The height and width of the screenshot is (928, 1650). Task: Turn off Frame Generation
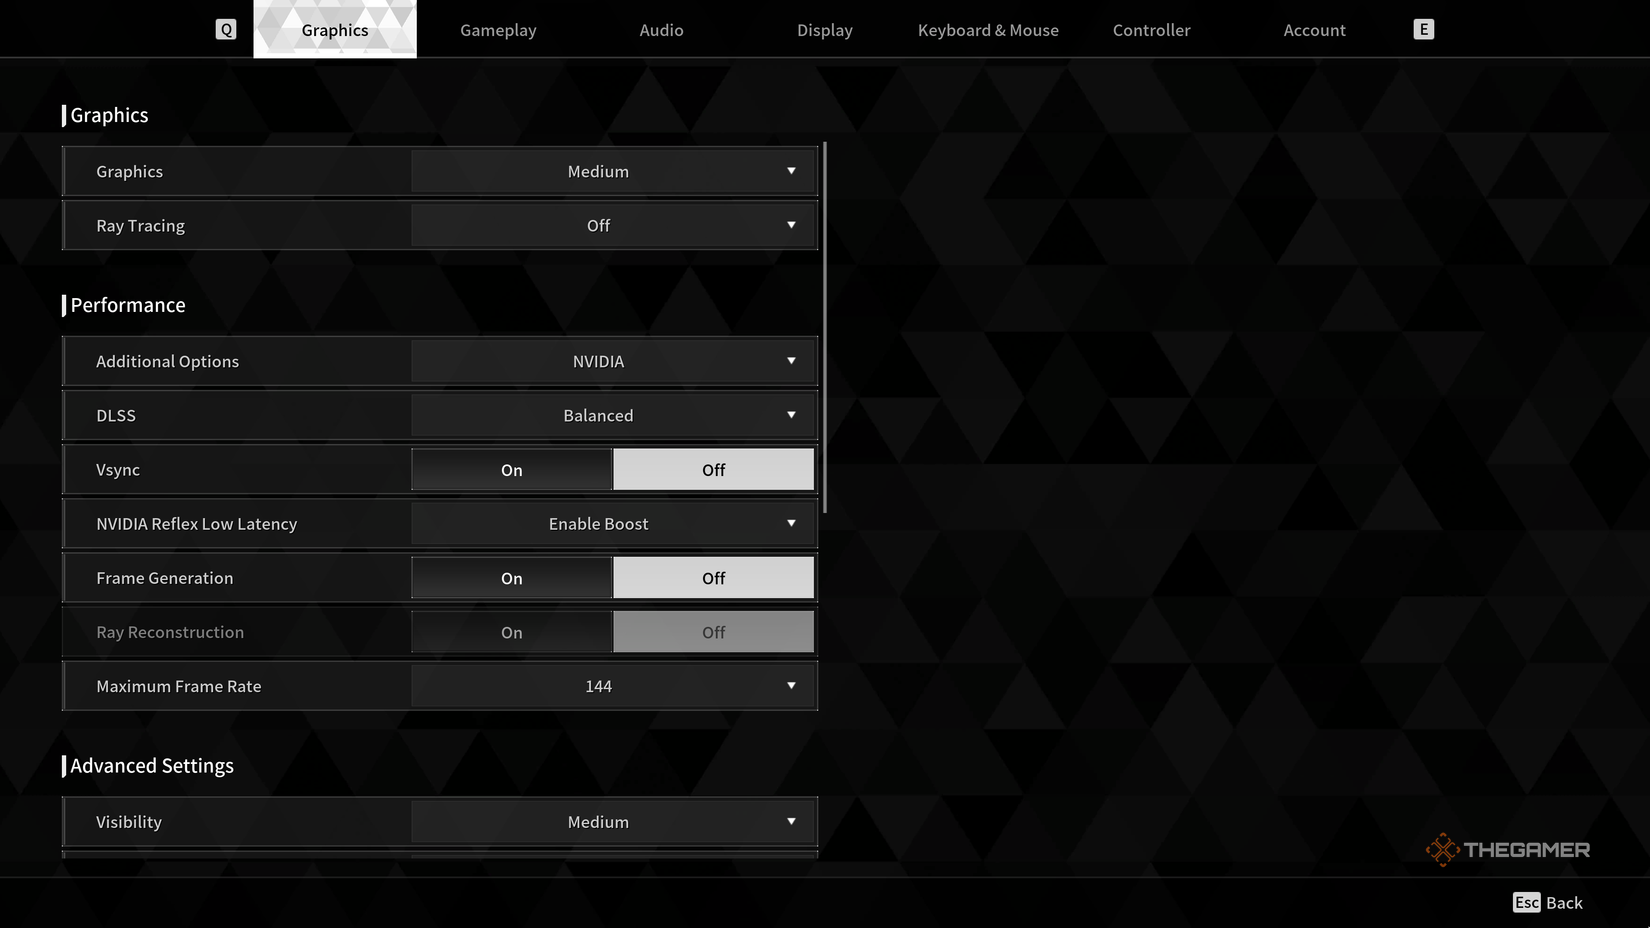(713, 577)
